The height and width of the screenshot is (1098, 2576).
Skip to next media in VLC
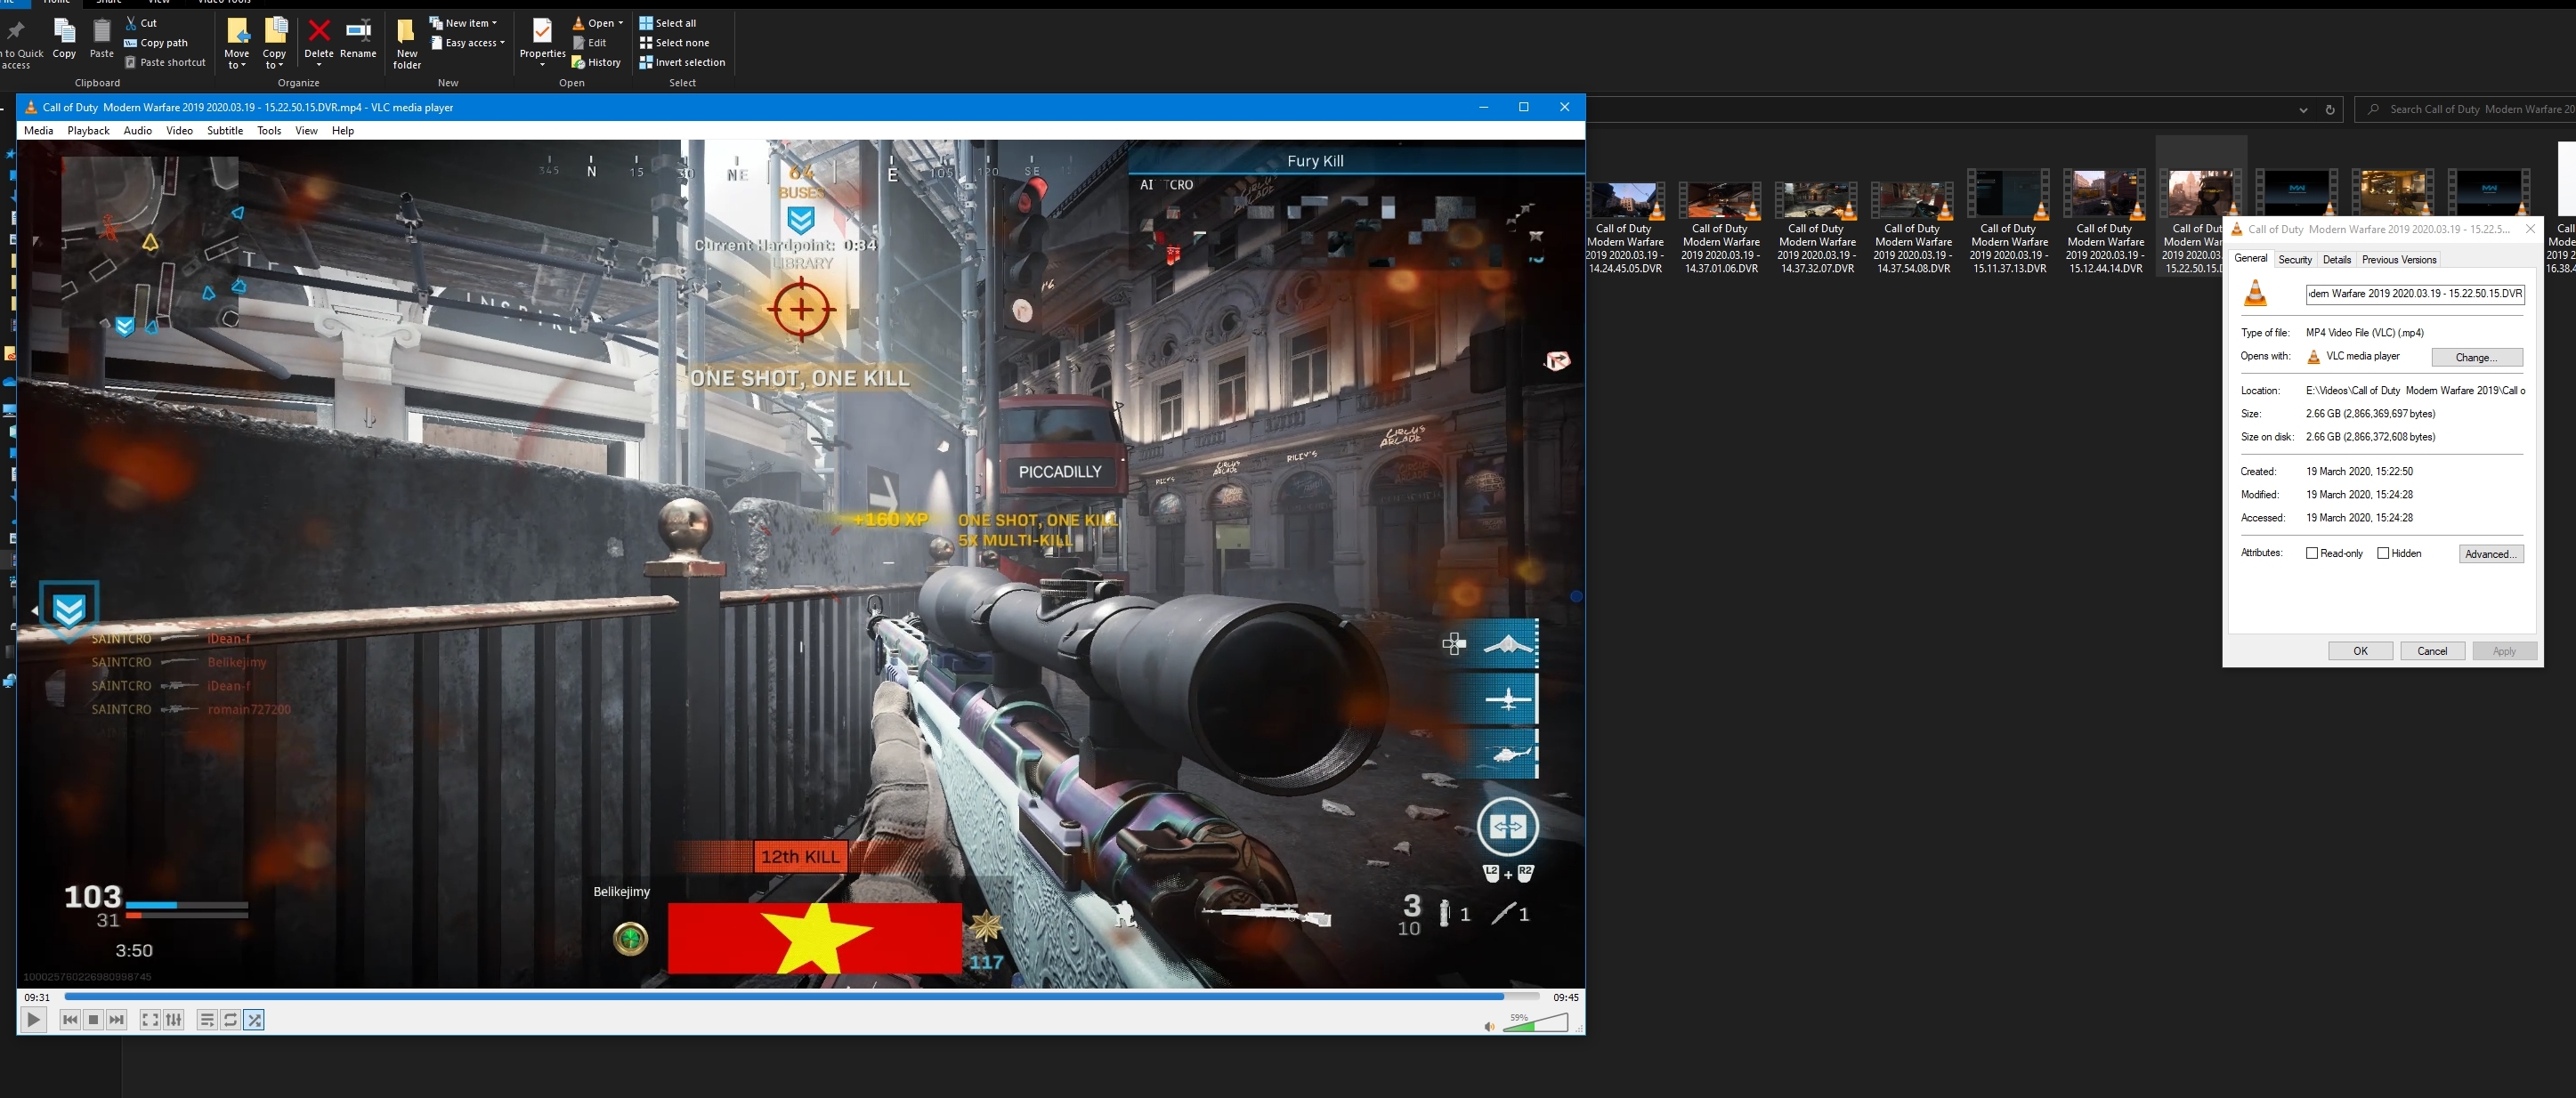click(x=117, y=1020)
